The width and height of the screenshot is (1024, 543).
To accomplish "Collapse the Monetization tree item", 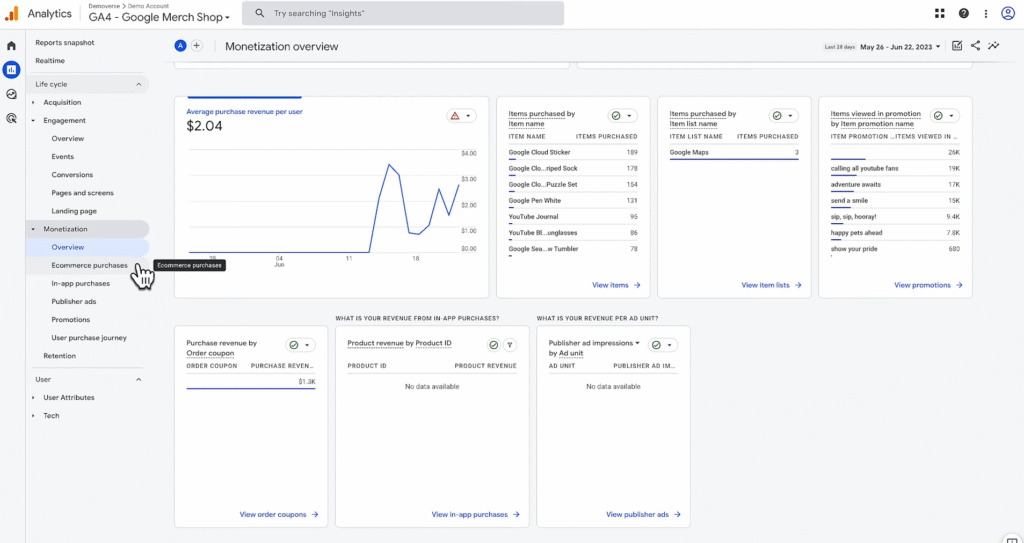I will pos(33,229).
